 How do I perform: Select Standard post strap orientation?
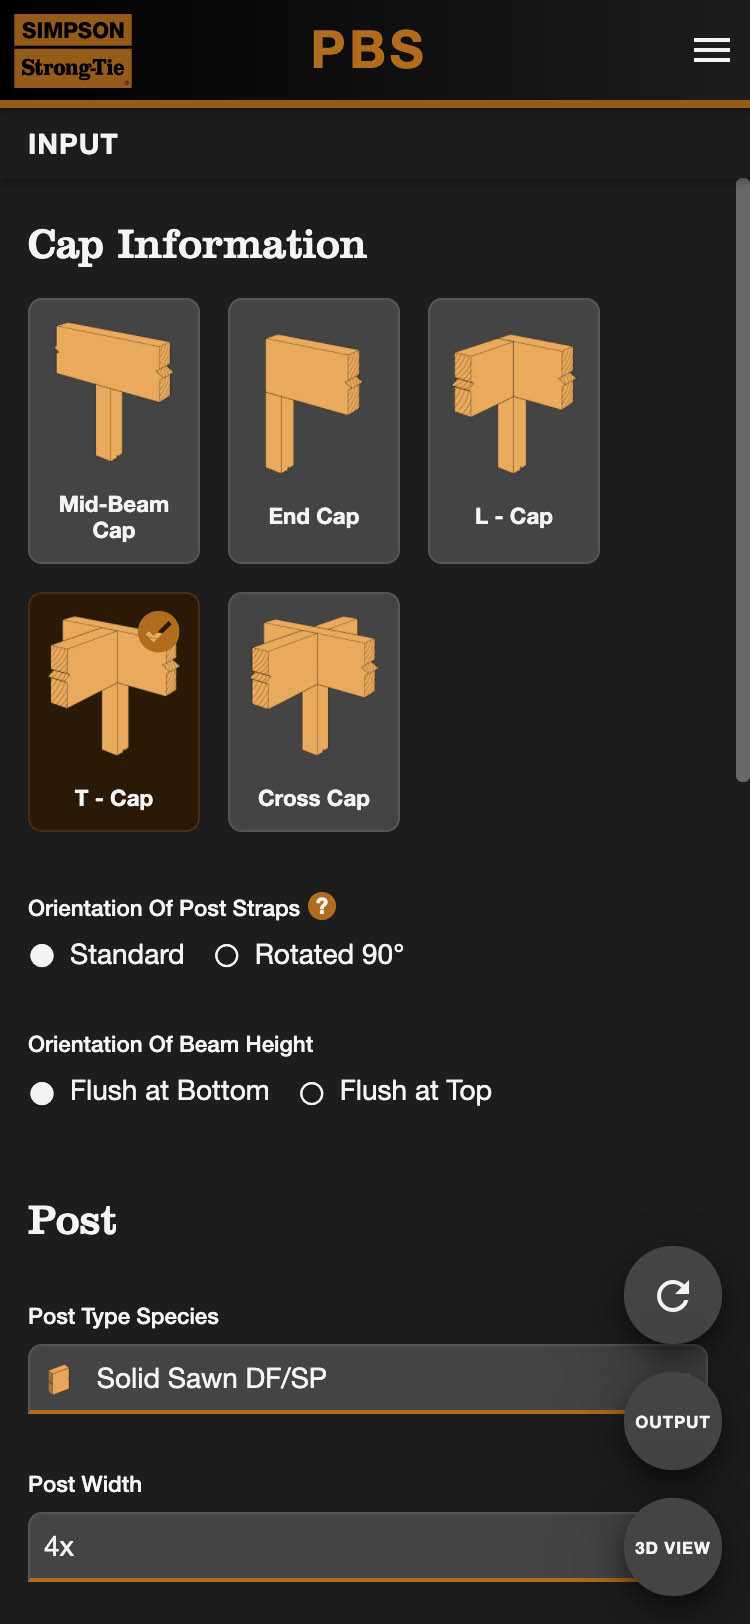click(x=42, y=955)
